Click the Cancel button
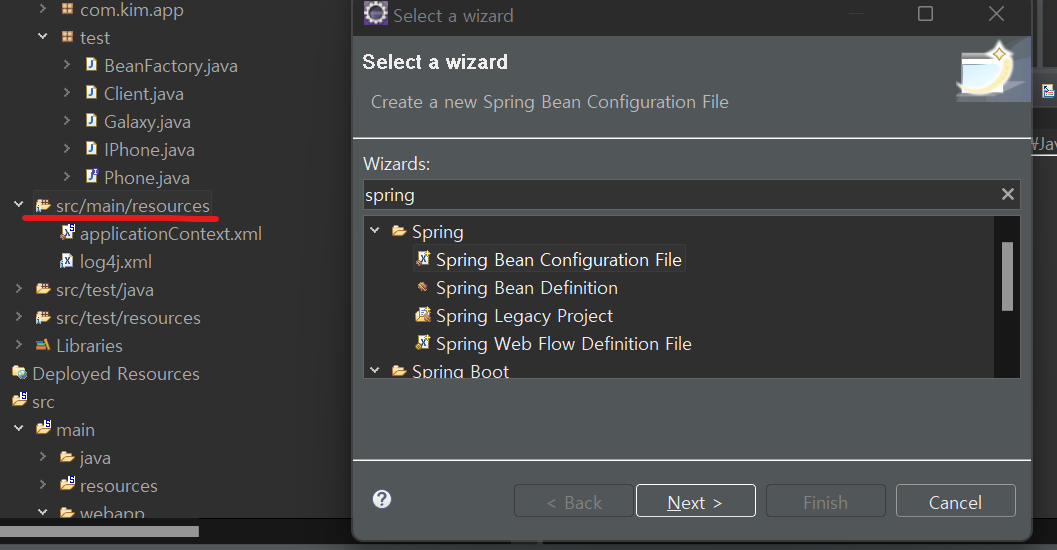The width and height of the screenshot is (1057, 550). point(955,501)
